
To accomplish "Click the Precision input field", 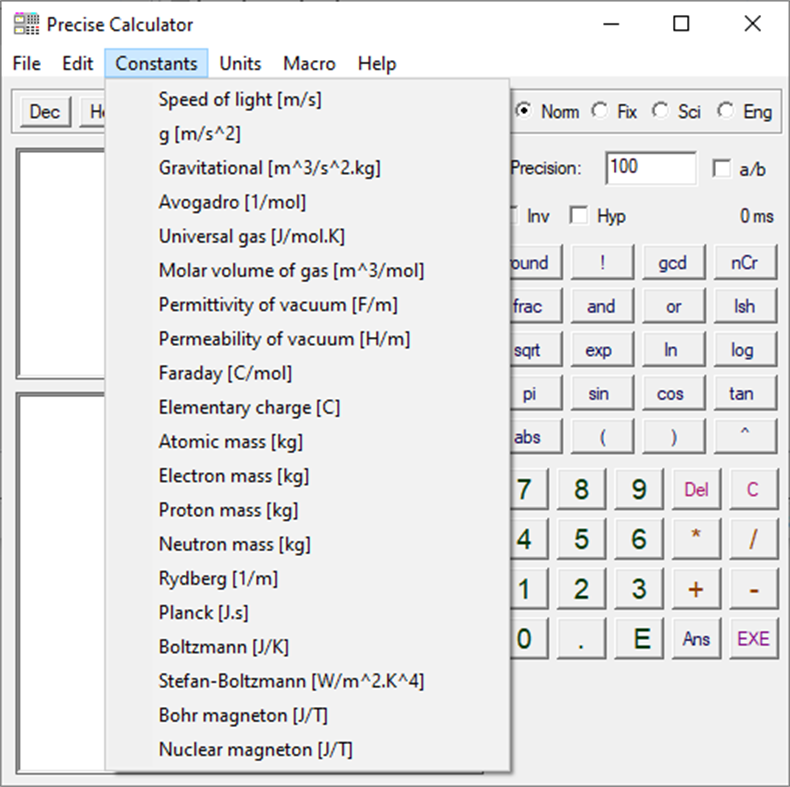I will click(651, 168).
